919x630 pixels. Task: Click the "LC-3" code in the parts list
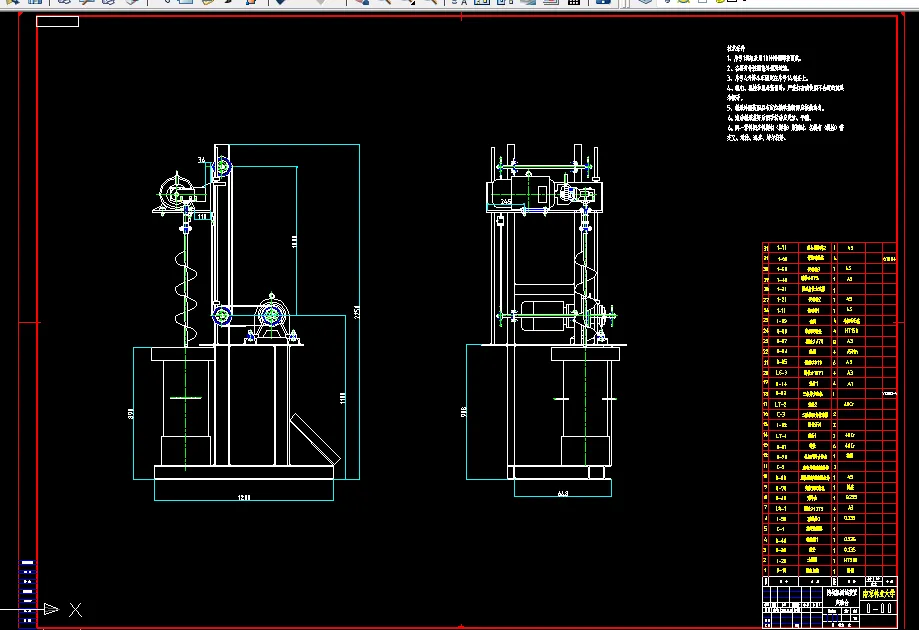[x=781, y=373]
